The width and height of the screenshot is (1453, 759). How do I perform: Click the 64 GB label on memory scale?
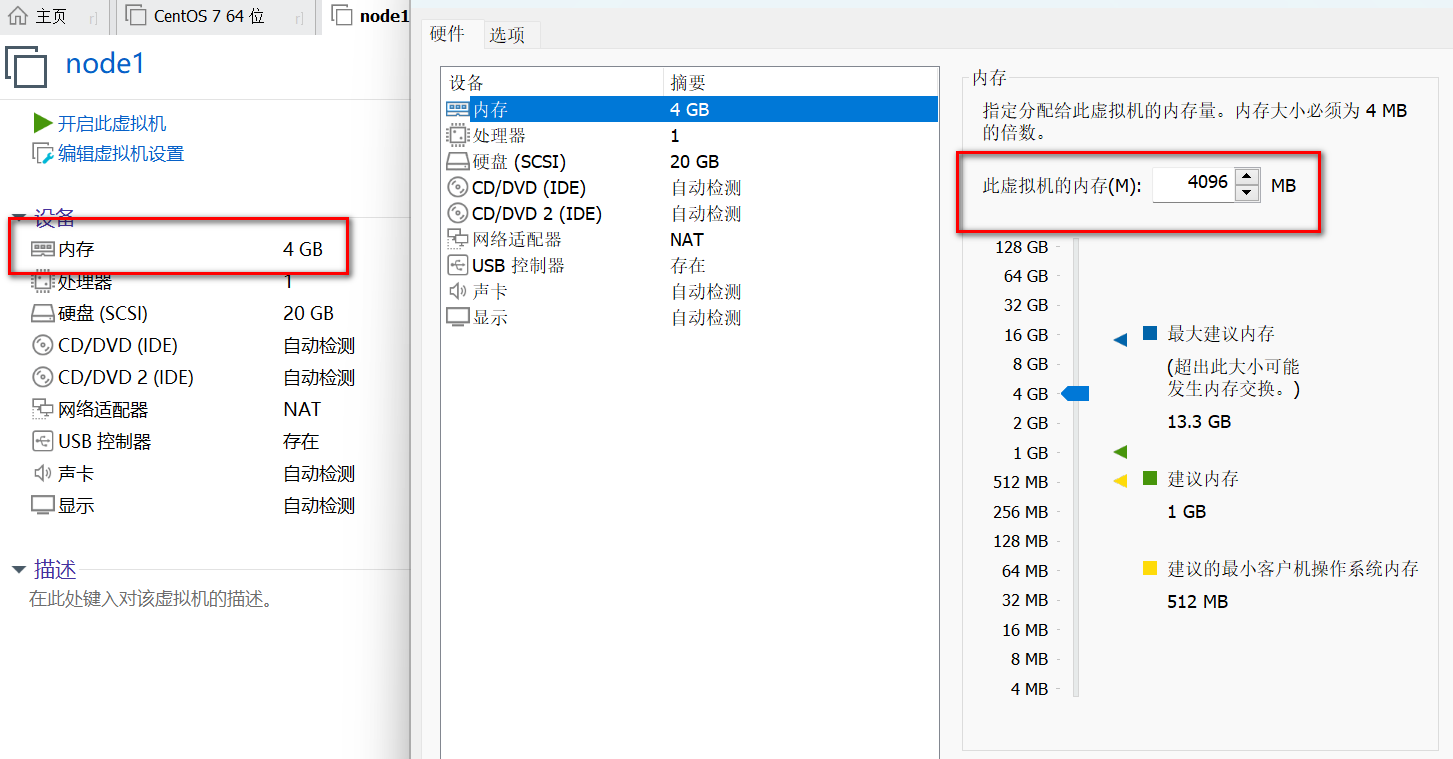point(1026,276)
